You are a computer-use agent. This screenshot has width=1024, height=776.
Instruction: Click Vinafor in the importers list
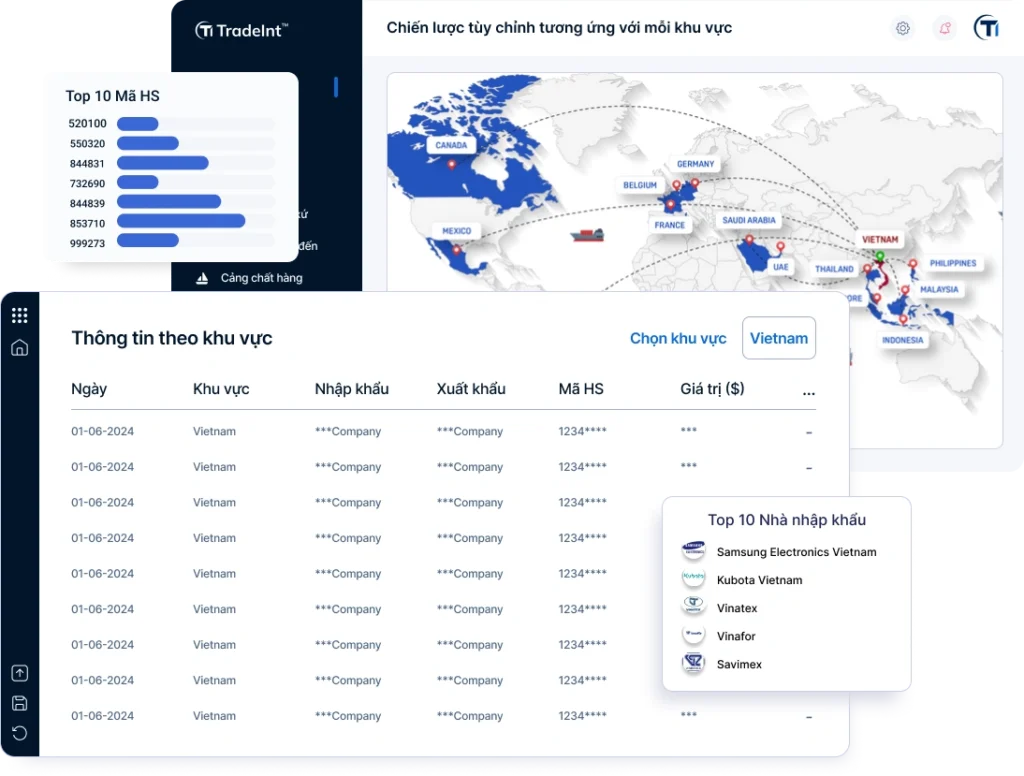[736, 636]
